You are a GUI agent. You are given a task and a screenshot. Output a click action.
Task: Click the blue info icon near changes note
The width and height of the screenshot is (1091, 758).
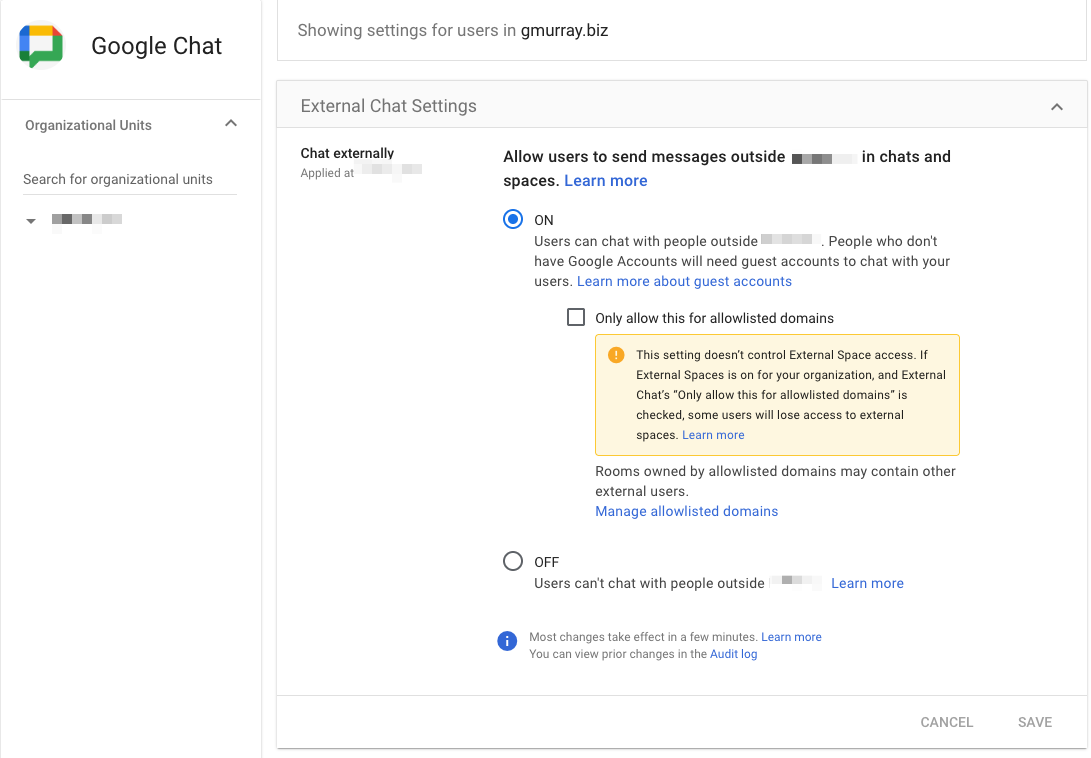[x=507, y=641]
